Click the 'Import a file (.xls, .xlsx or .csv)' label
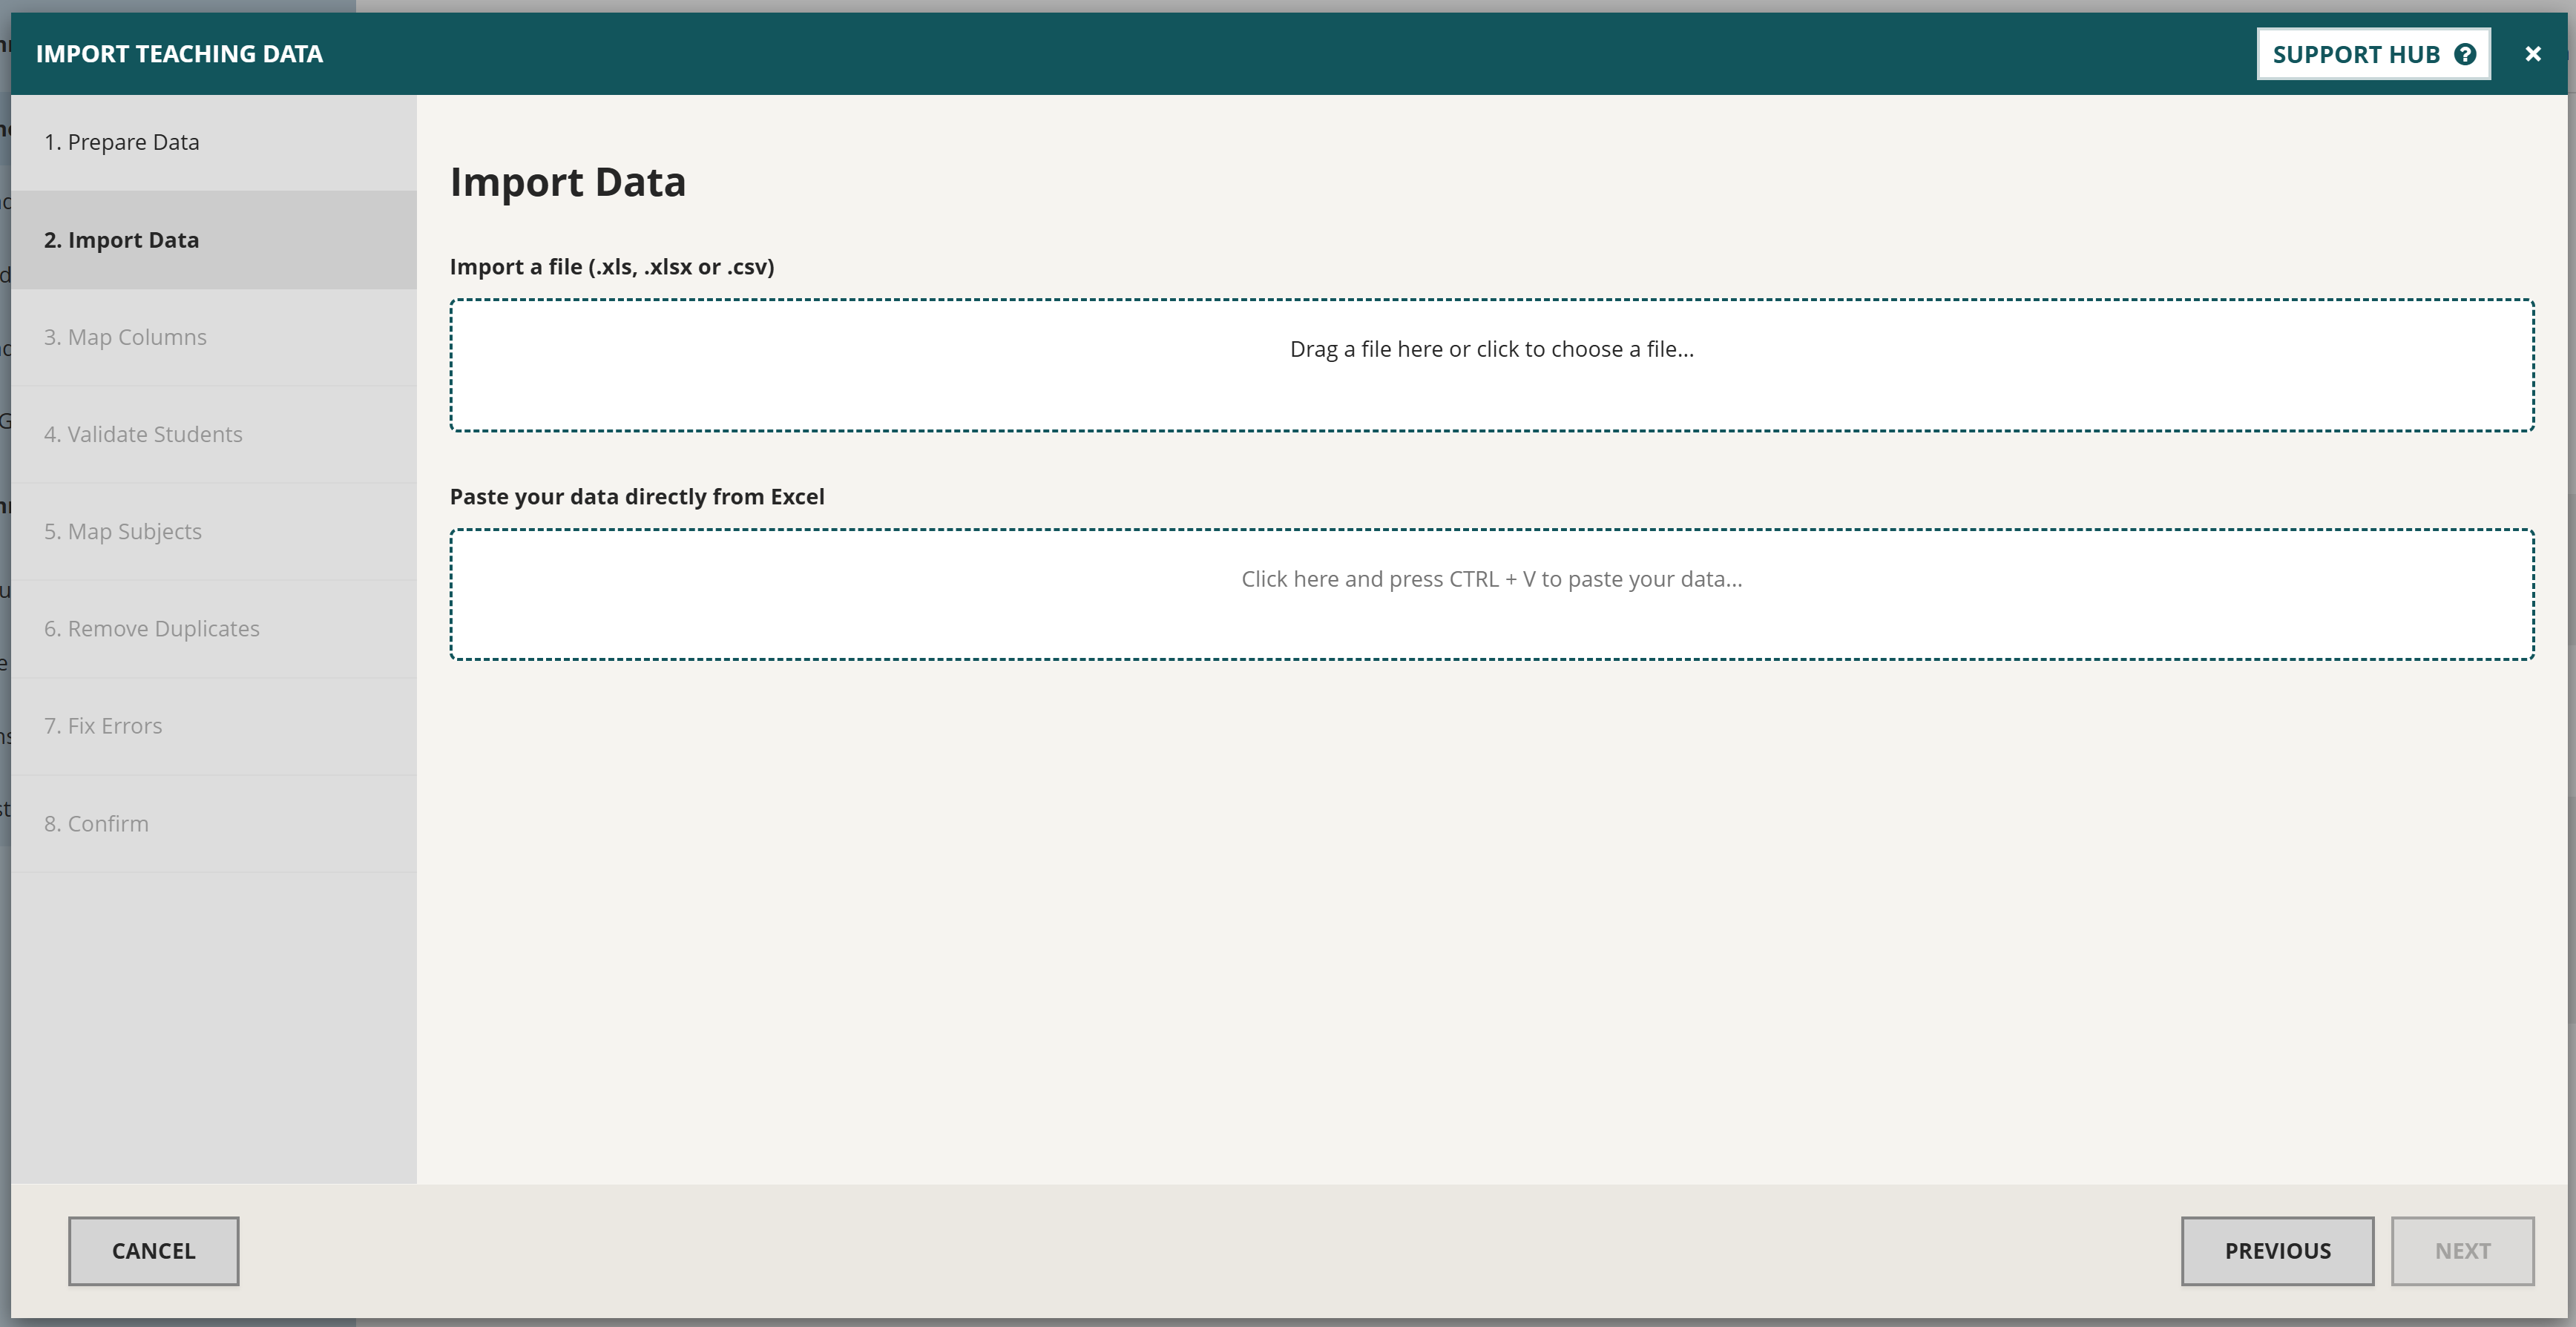Screen dimensions: 2576x1327 point(612,267)
